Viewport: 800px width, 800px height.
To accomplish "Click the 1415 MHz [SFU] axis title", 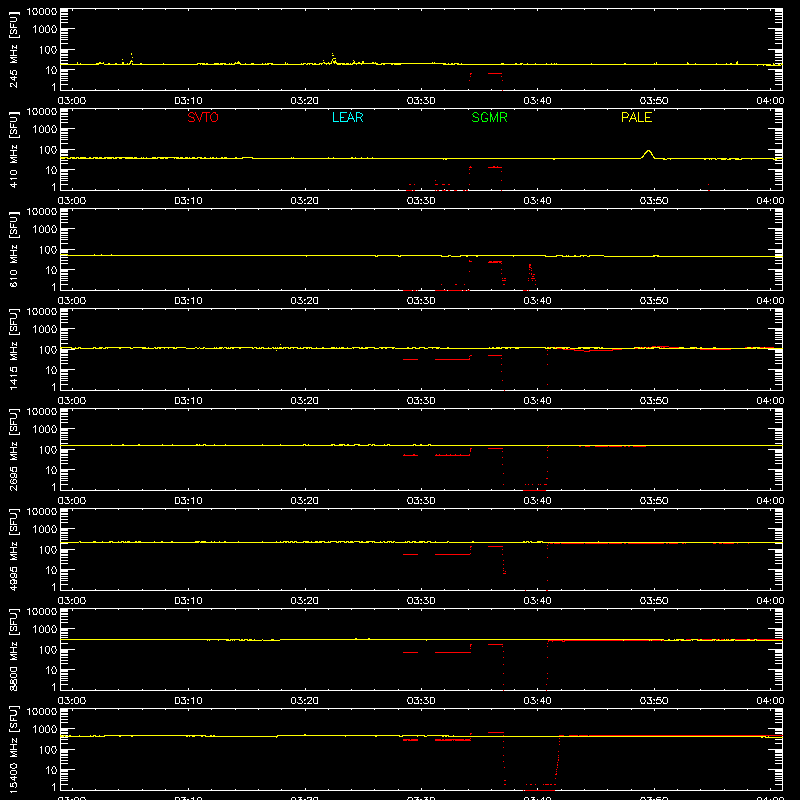I will (13, 349).
